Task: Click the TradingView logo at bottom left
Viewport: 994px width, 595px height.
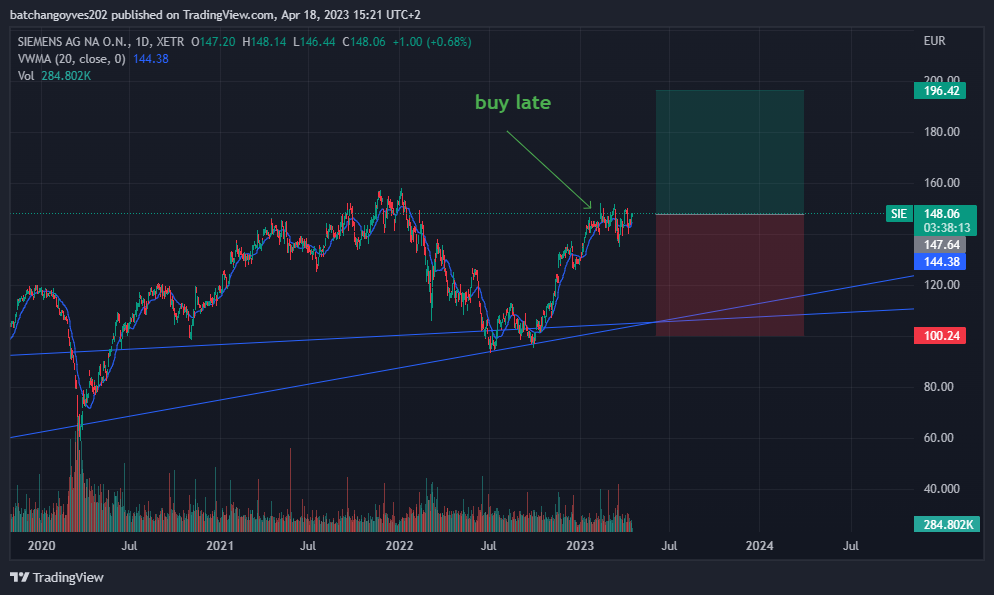Action: pos(56,577)
